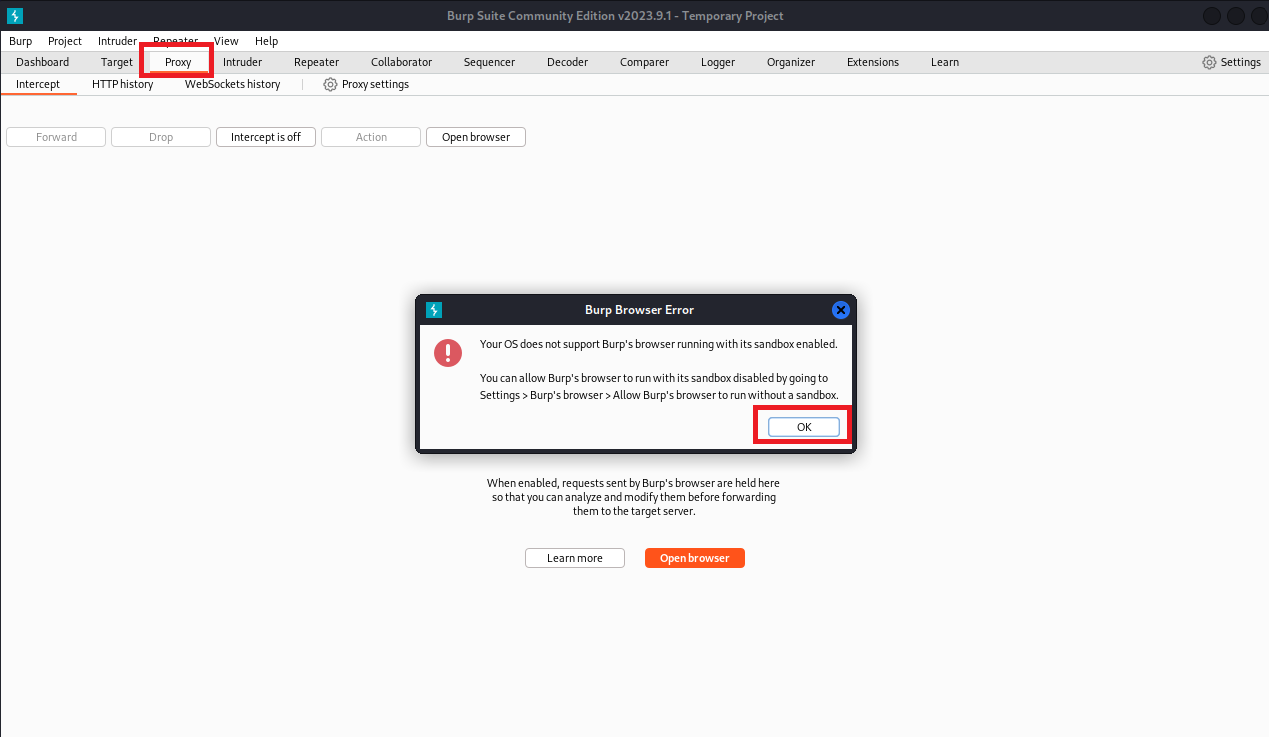Close the Burp Browser Error dialog

coord(841,310)
